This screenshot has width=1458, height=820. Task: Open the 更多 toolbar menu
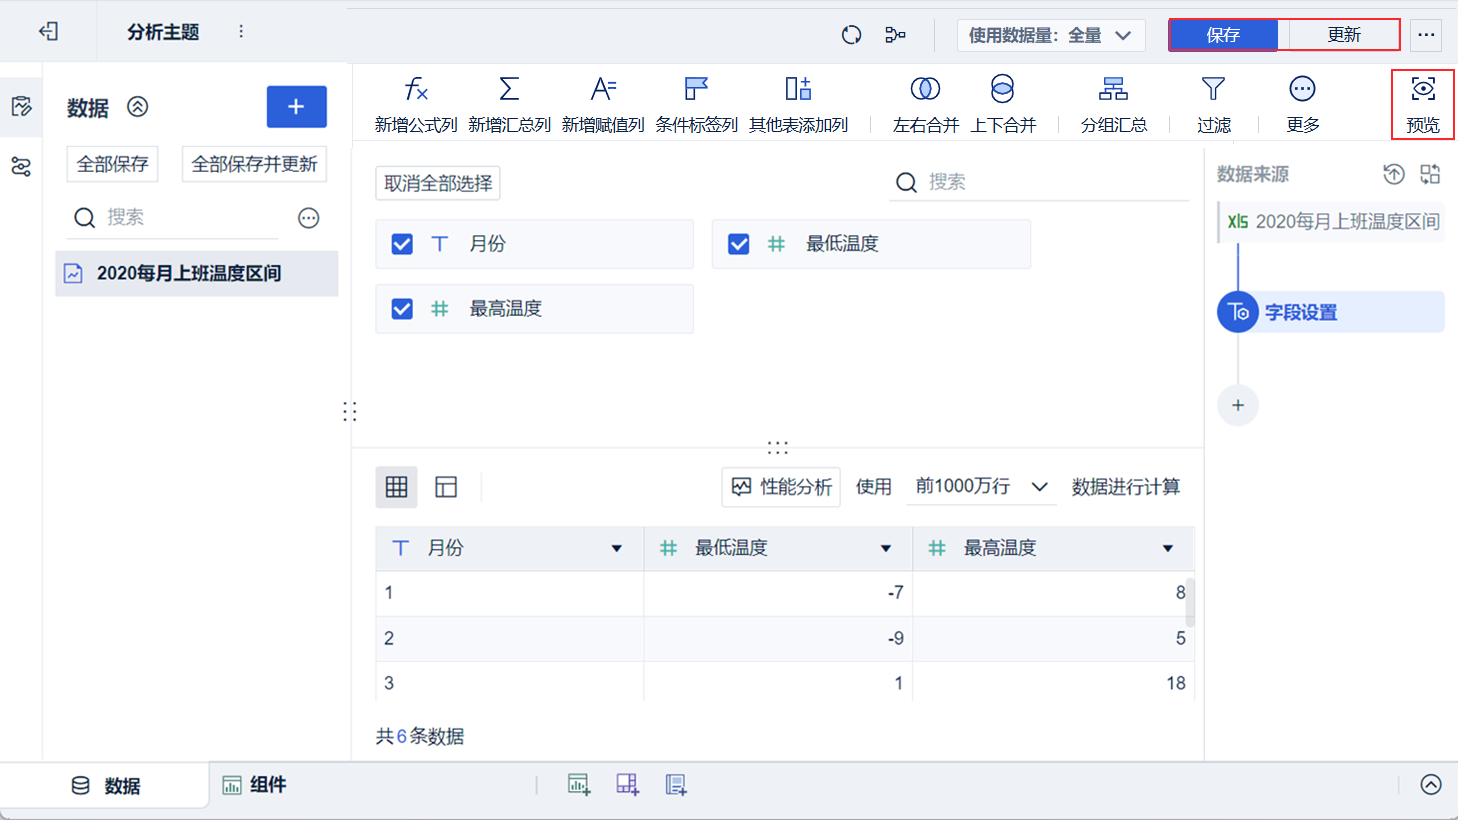[x=1303, y=104]
